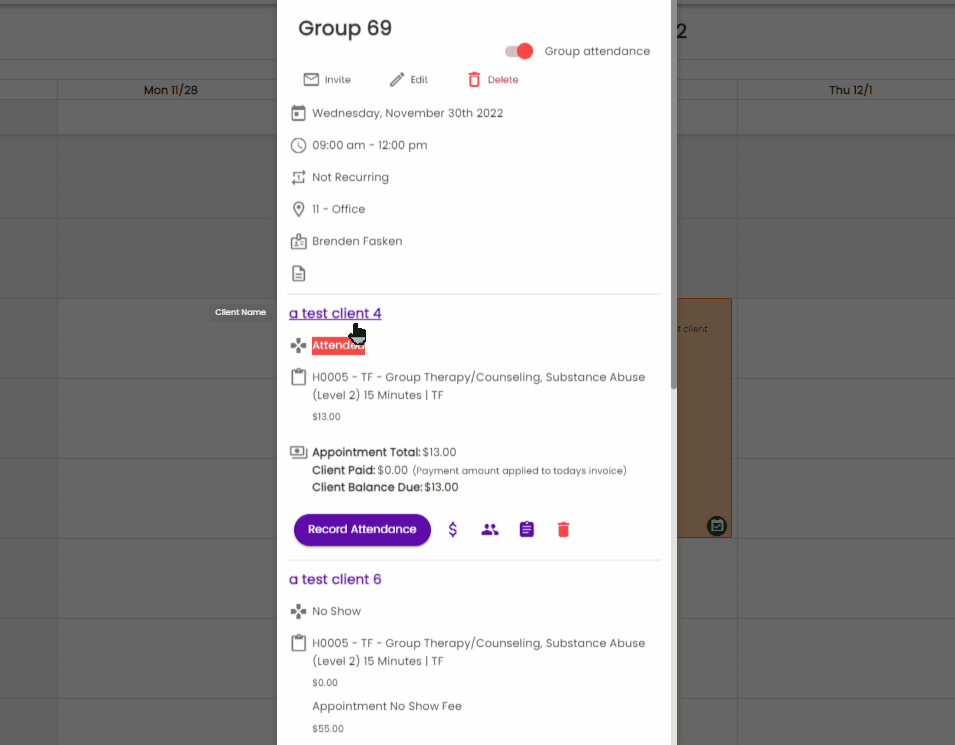The height and width of the screenshot is (745, 955).
Task: Click the 'Not Recurring' recurrence icon
Action: [x=298, y=177]
